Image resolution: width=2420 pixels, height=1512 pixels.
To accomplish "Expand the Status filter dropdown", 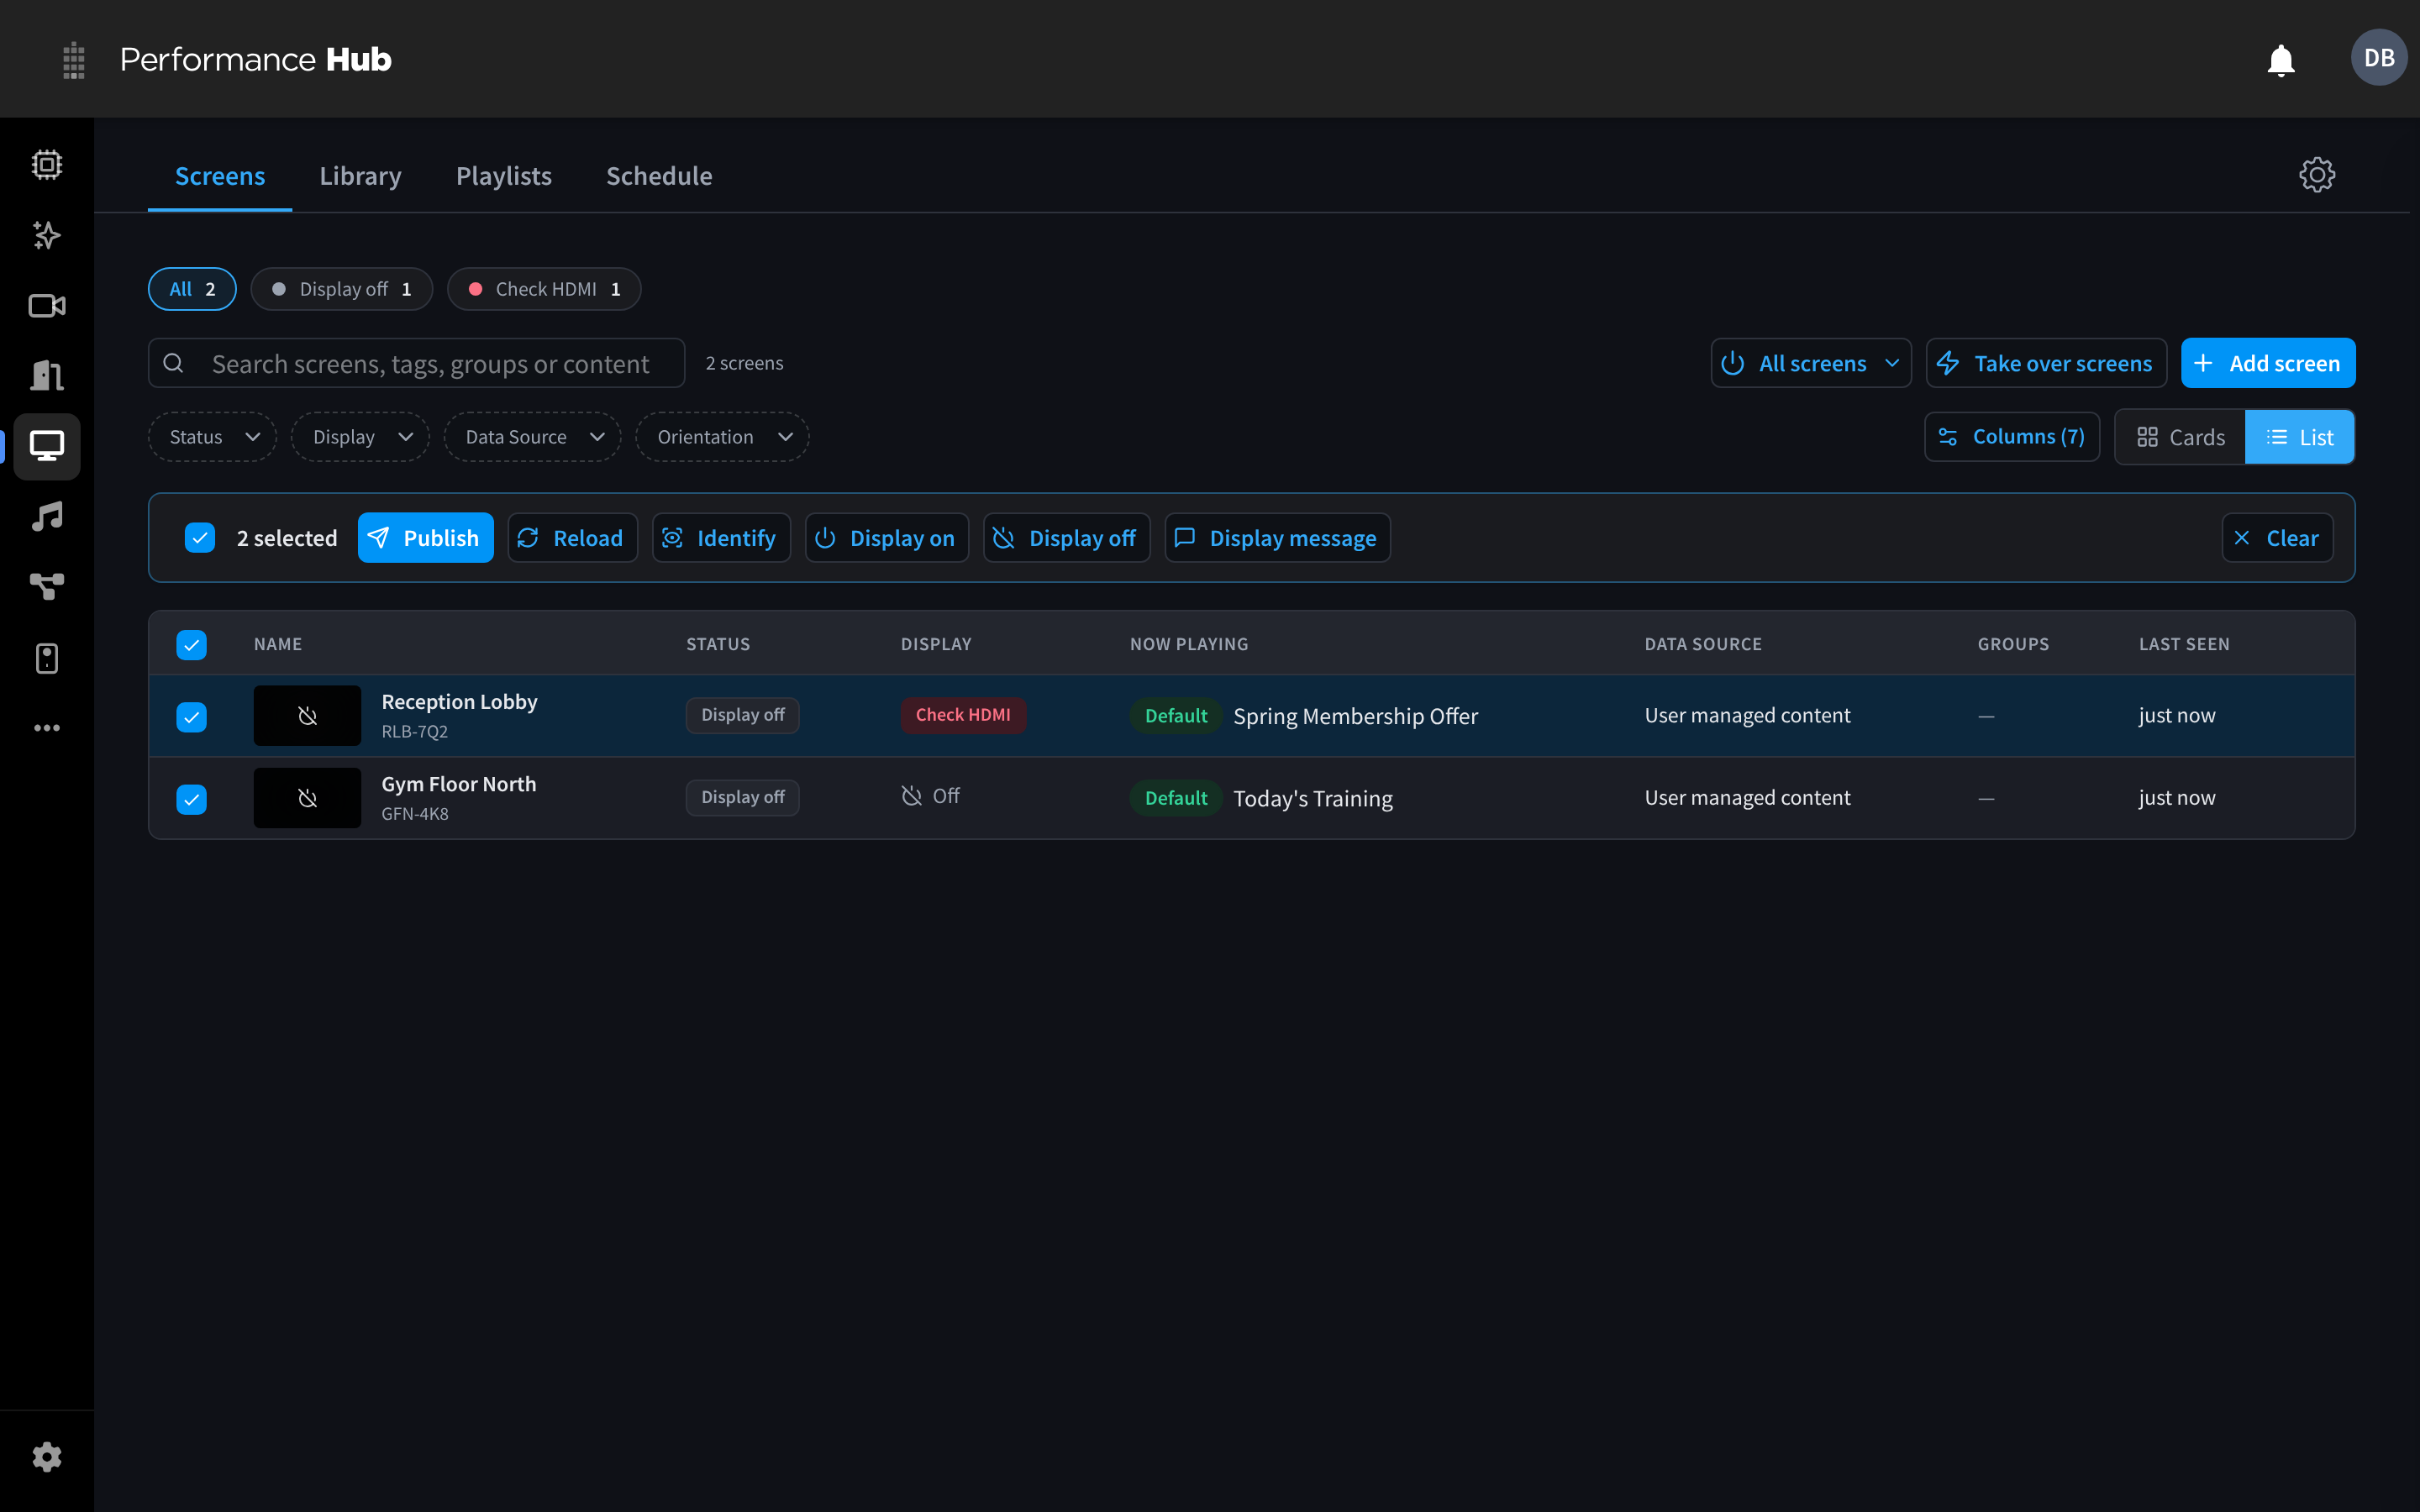I will [x=213, y=437].
